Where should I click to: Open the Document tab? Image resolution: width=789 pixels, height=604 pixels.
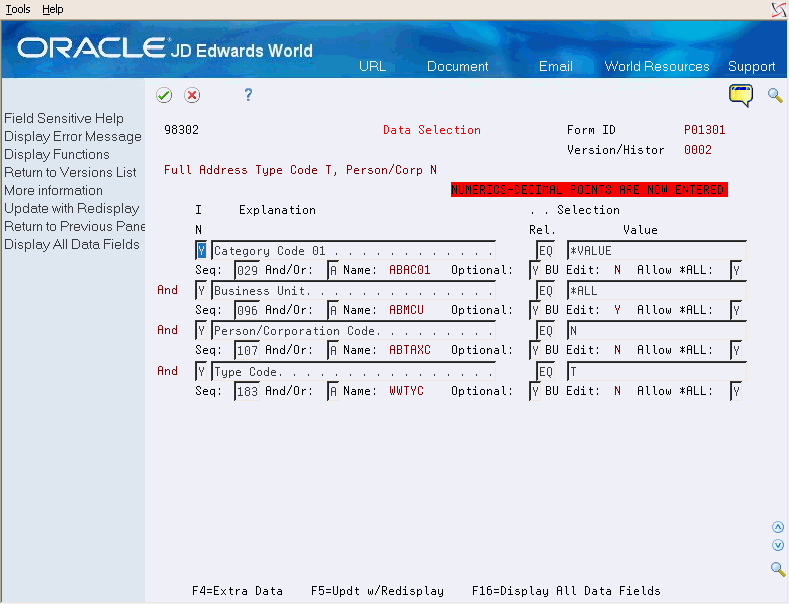tap(457, 66)
